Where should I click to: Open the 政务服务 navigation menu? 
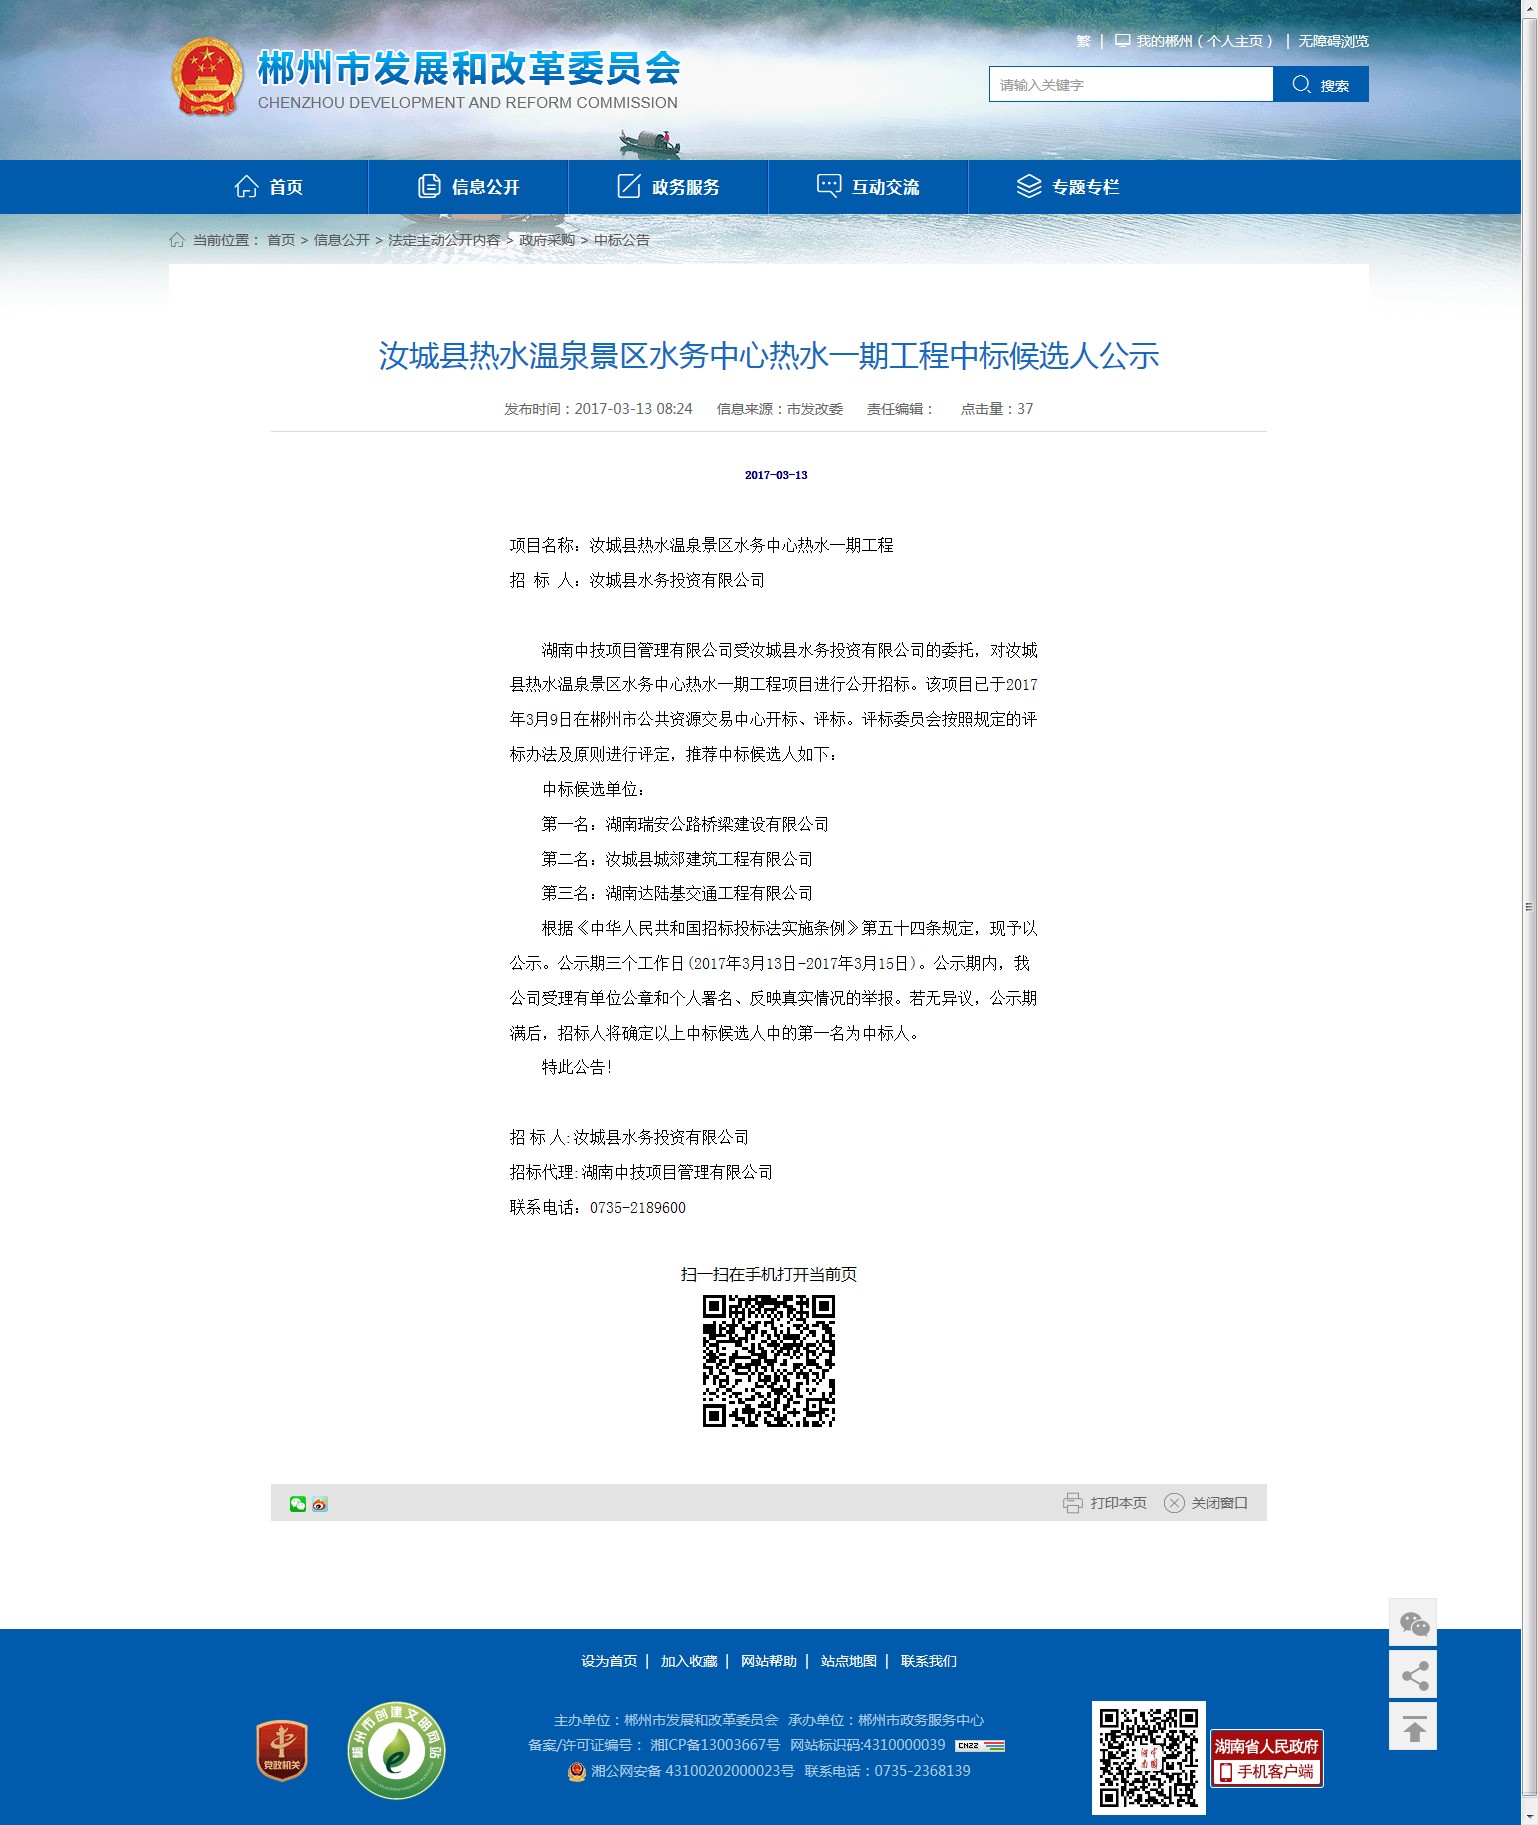tap(668, 187)
